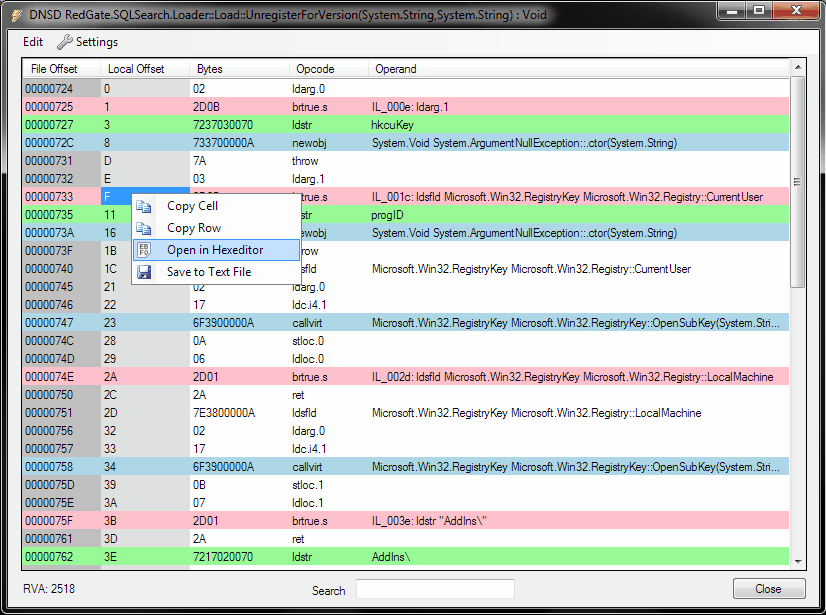Click local offset cell 1C
Image resolution: width=826 pixels, height=615 pixels.
click(x=116, y=269)
